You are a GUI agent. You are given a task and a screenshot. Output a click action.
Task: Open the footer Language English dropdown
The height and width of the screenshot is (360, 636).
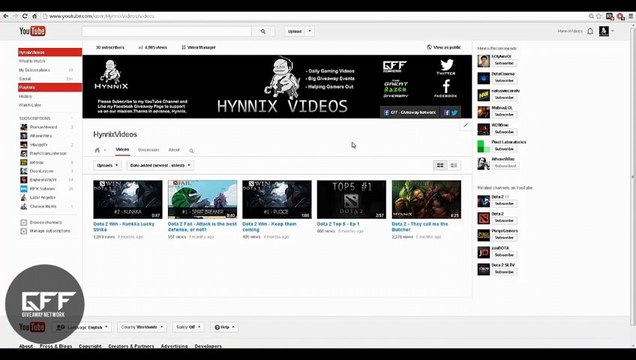[83, 327]
